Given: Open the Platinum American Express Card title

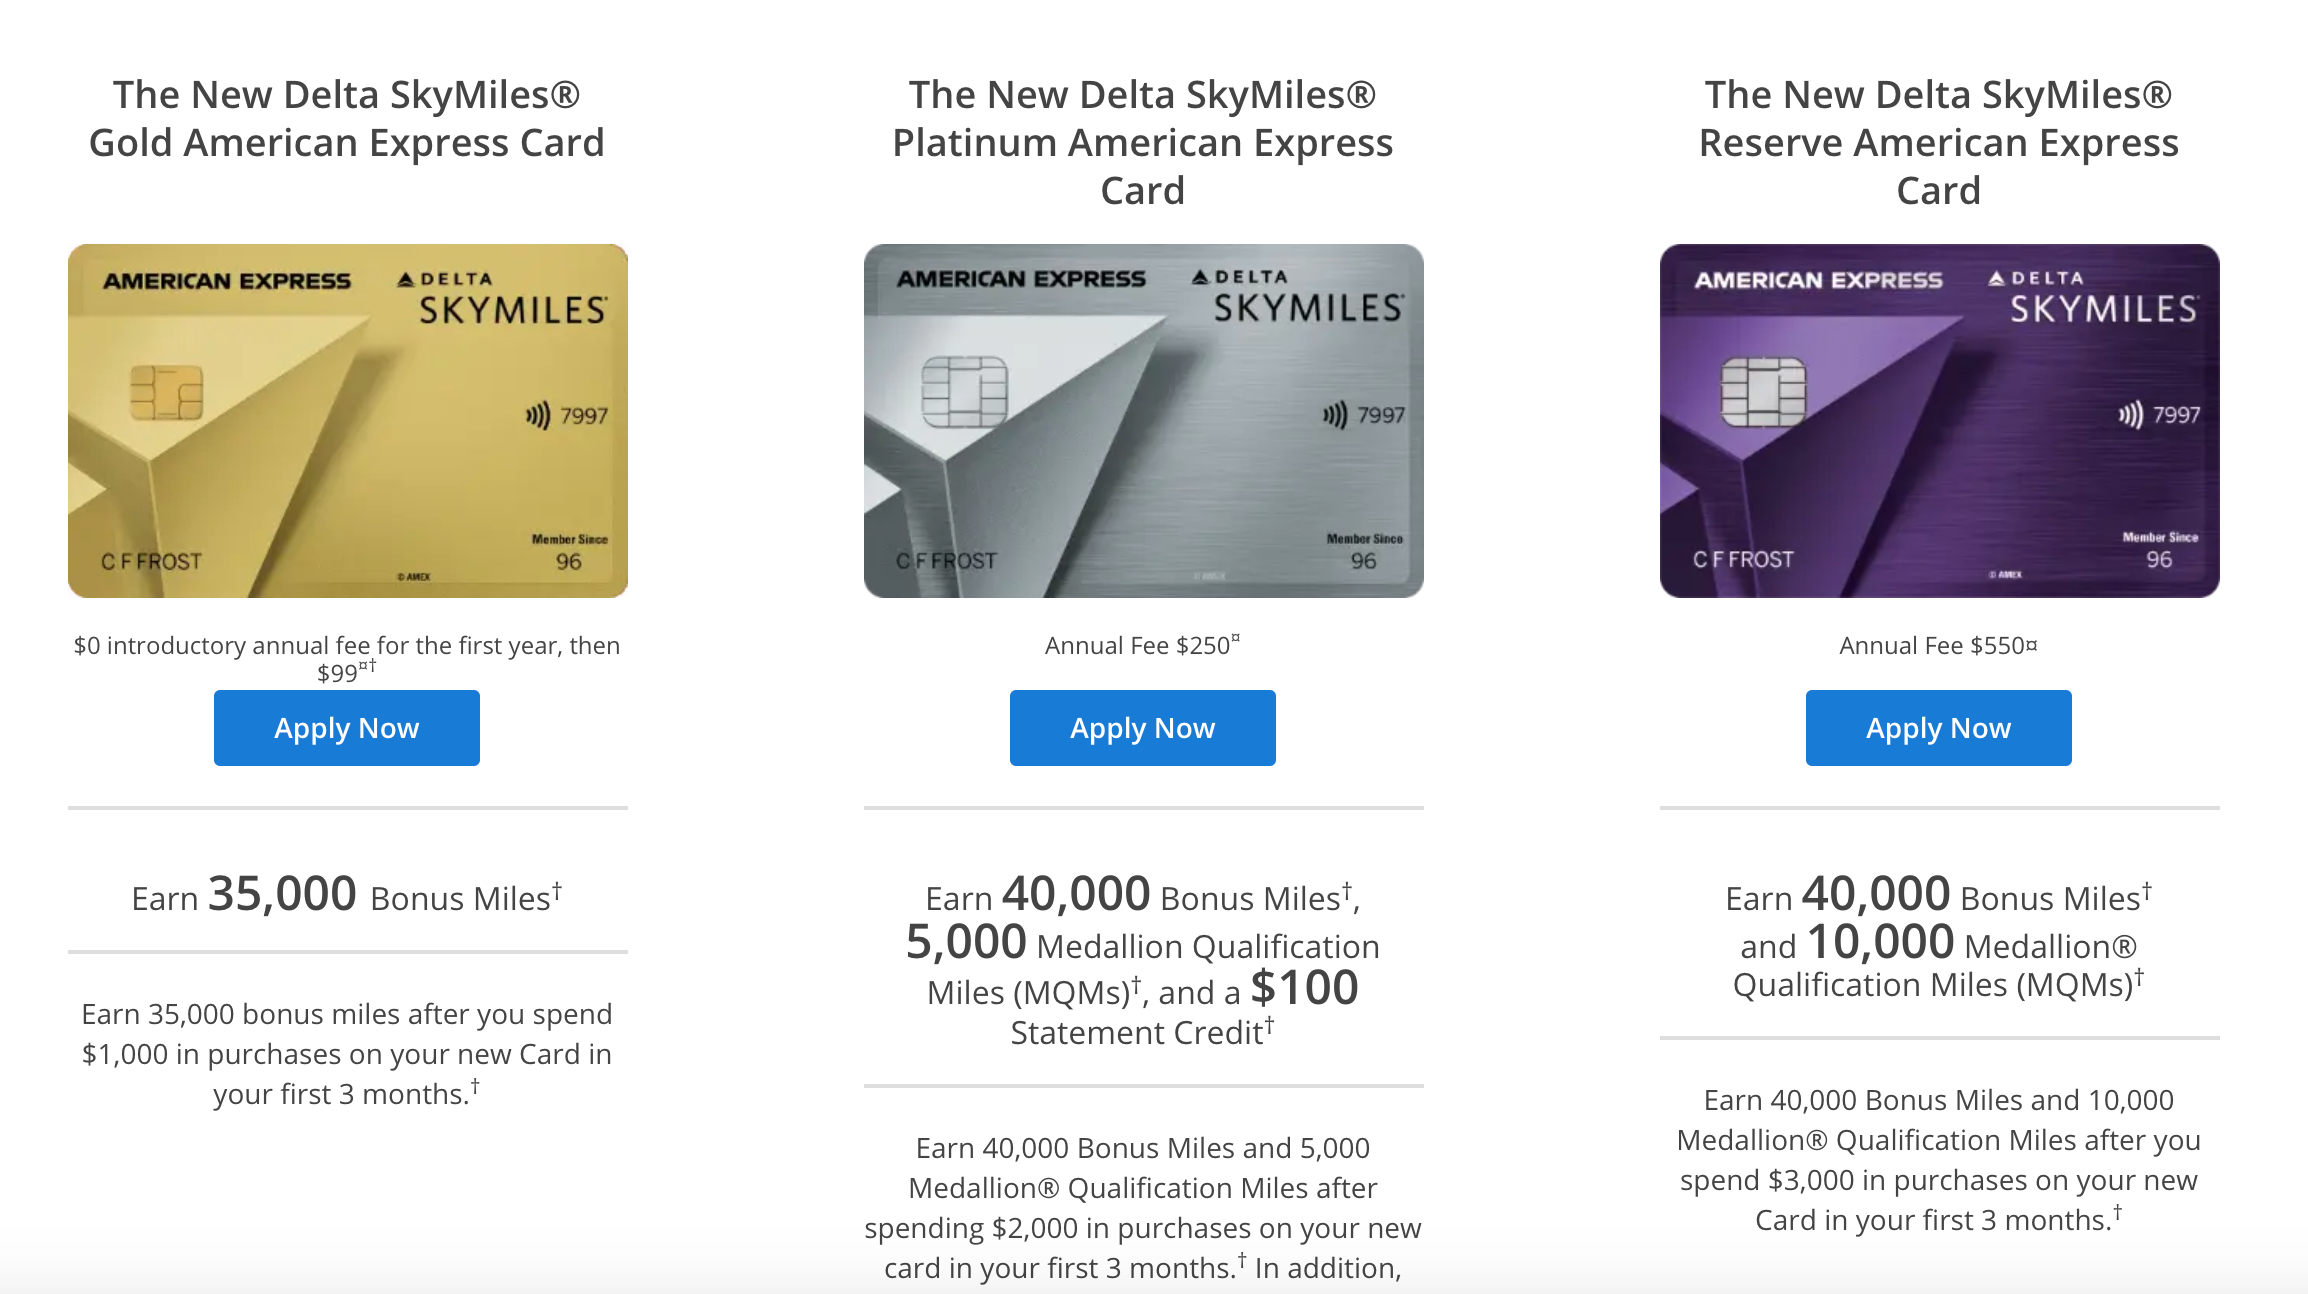Looking at the screenshot, I should pyautogui.click(x=1142, y=142).
